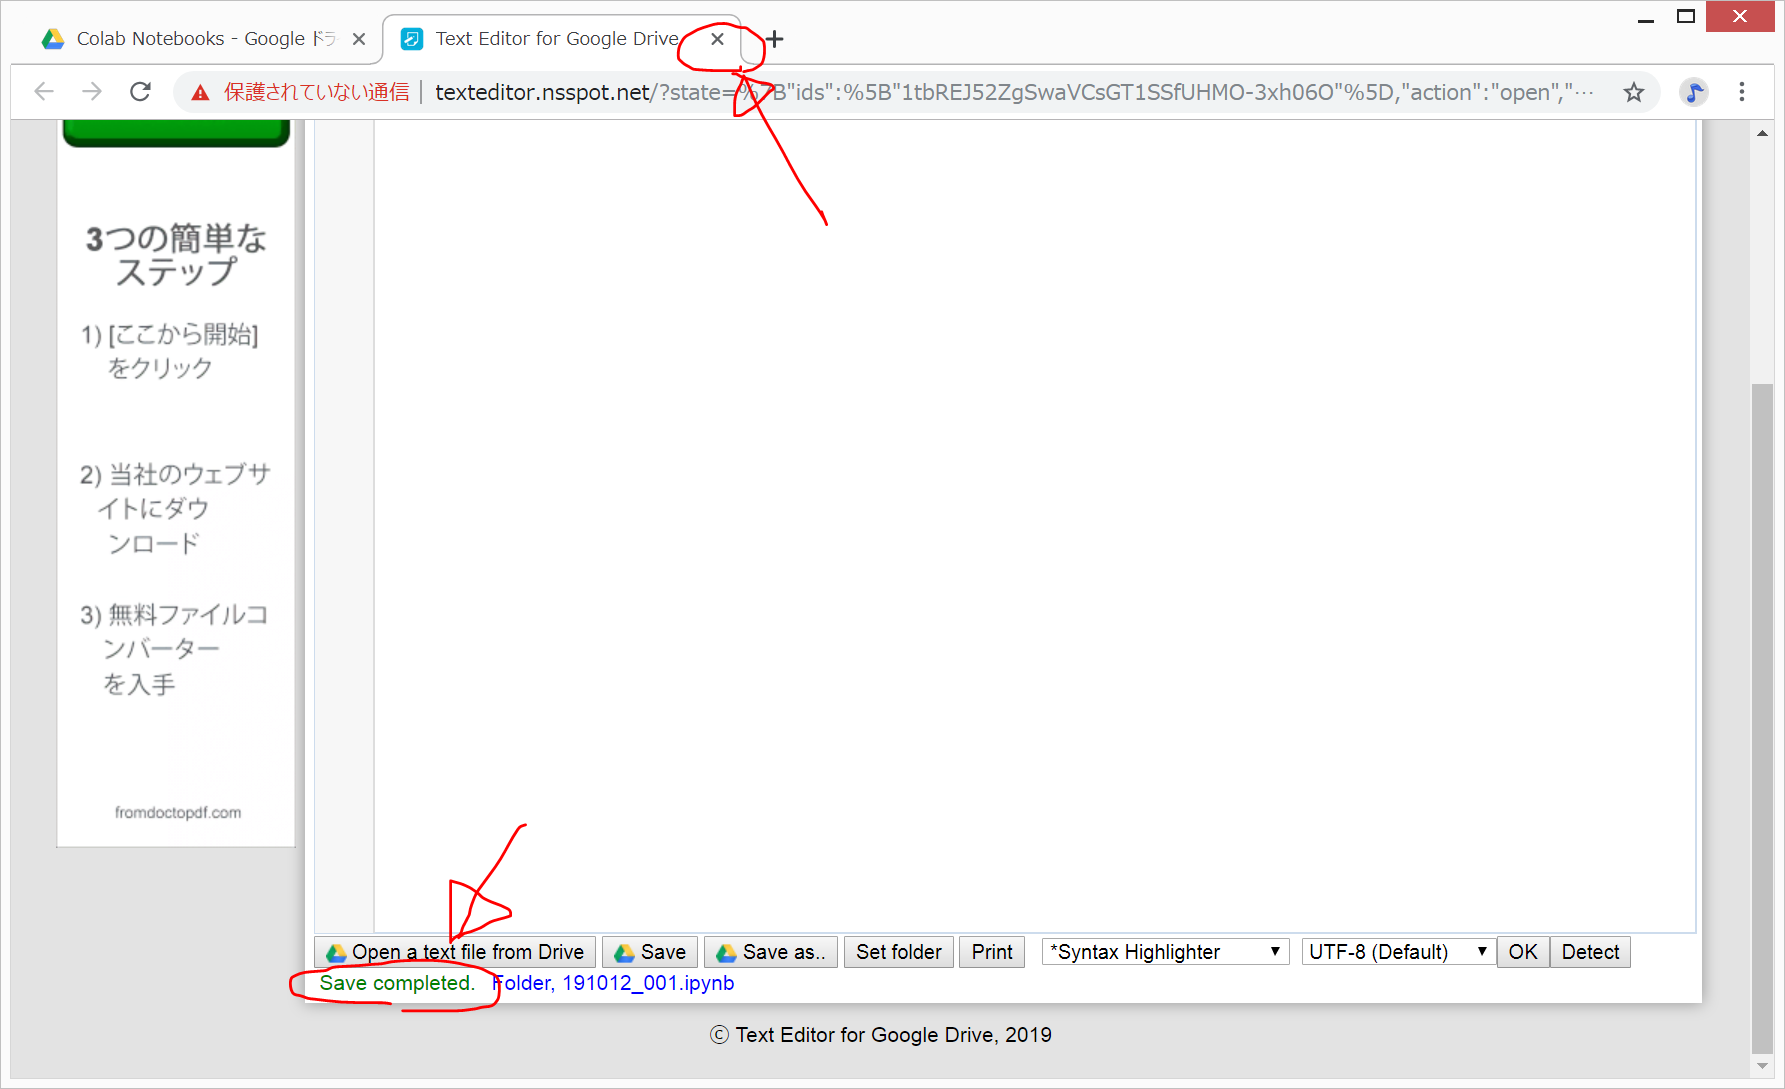1785x1089 pixels.
Task: Click the not-secure warning triangle icon
Action: pos(201,93)
